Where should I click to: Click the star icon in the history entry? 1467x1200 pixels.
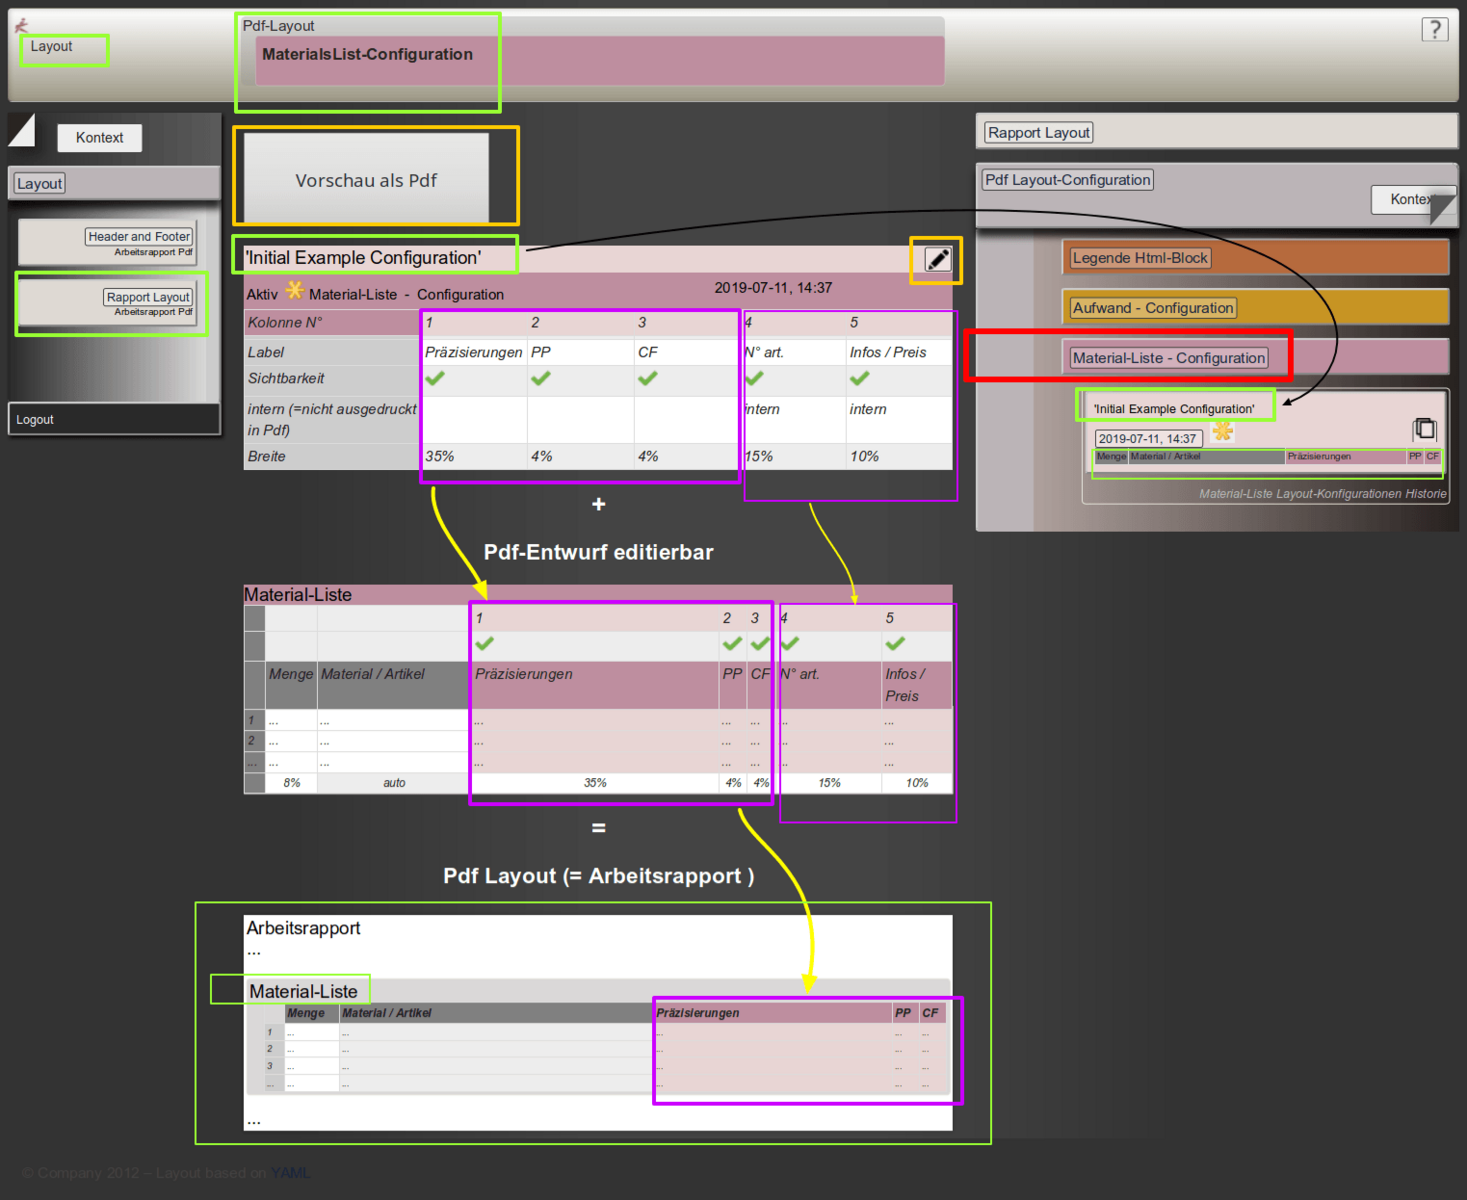click(x=1222, y=432)
